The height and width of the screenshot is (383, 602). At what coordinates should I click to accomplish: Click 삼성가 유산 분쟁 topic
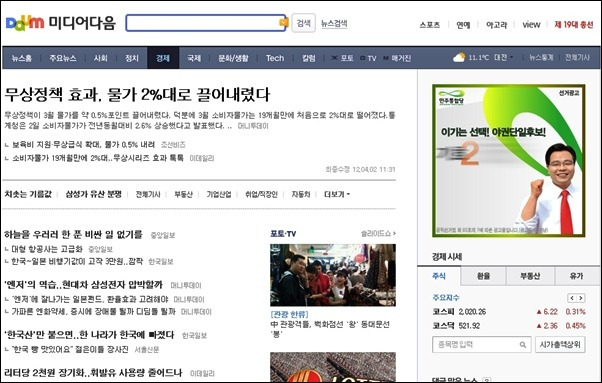[x=93, y=194]
